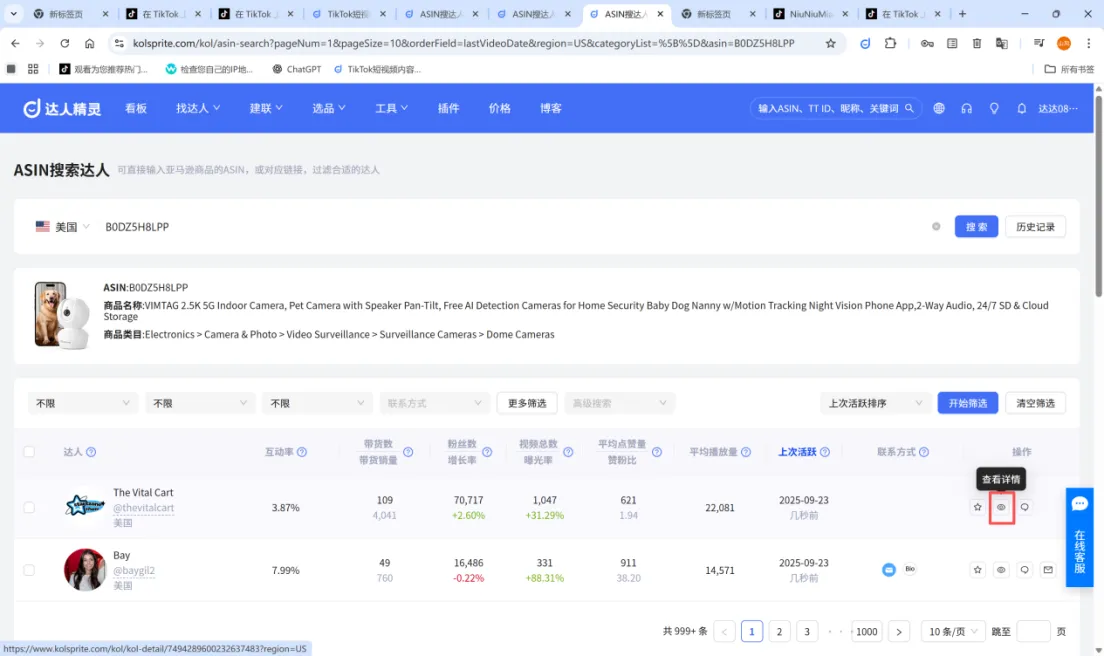1104x656 pixels.
Task: Expand the 联系方式 filter dropdown
Action: 434,402
